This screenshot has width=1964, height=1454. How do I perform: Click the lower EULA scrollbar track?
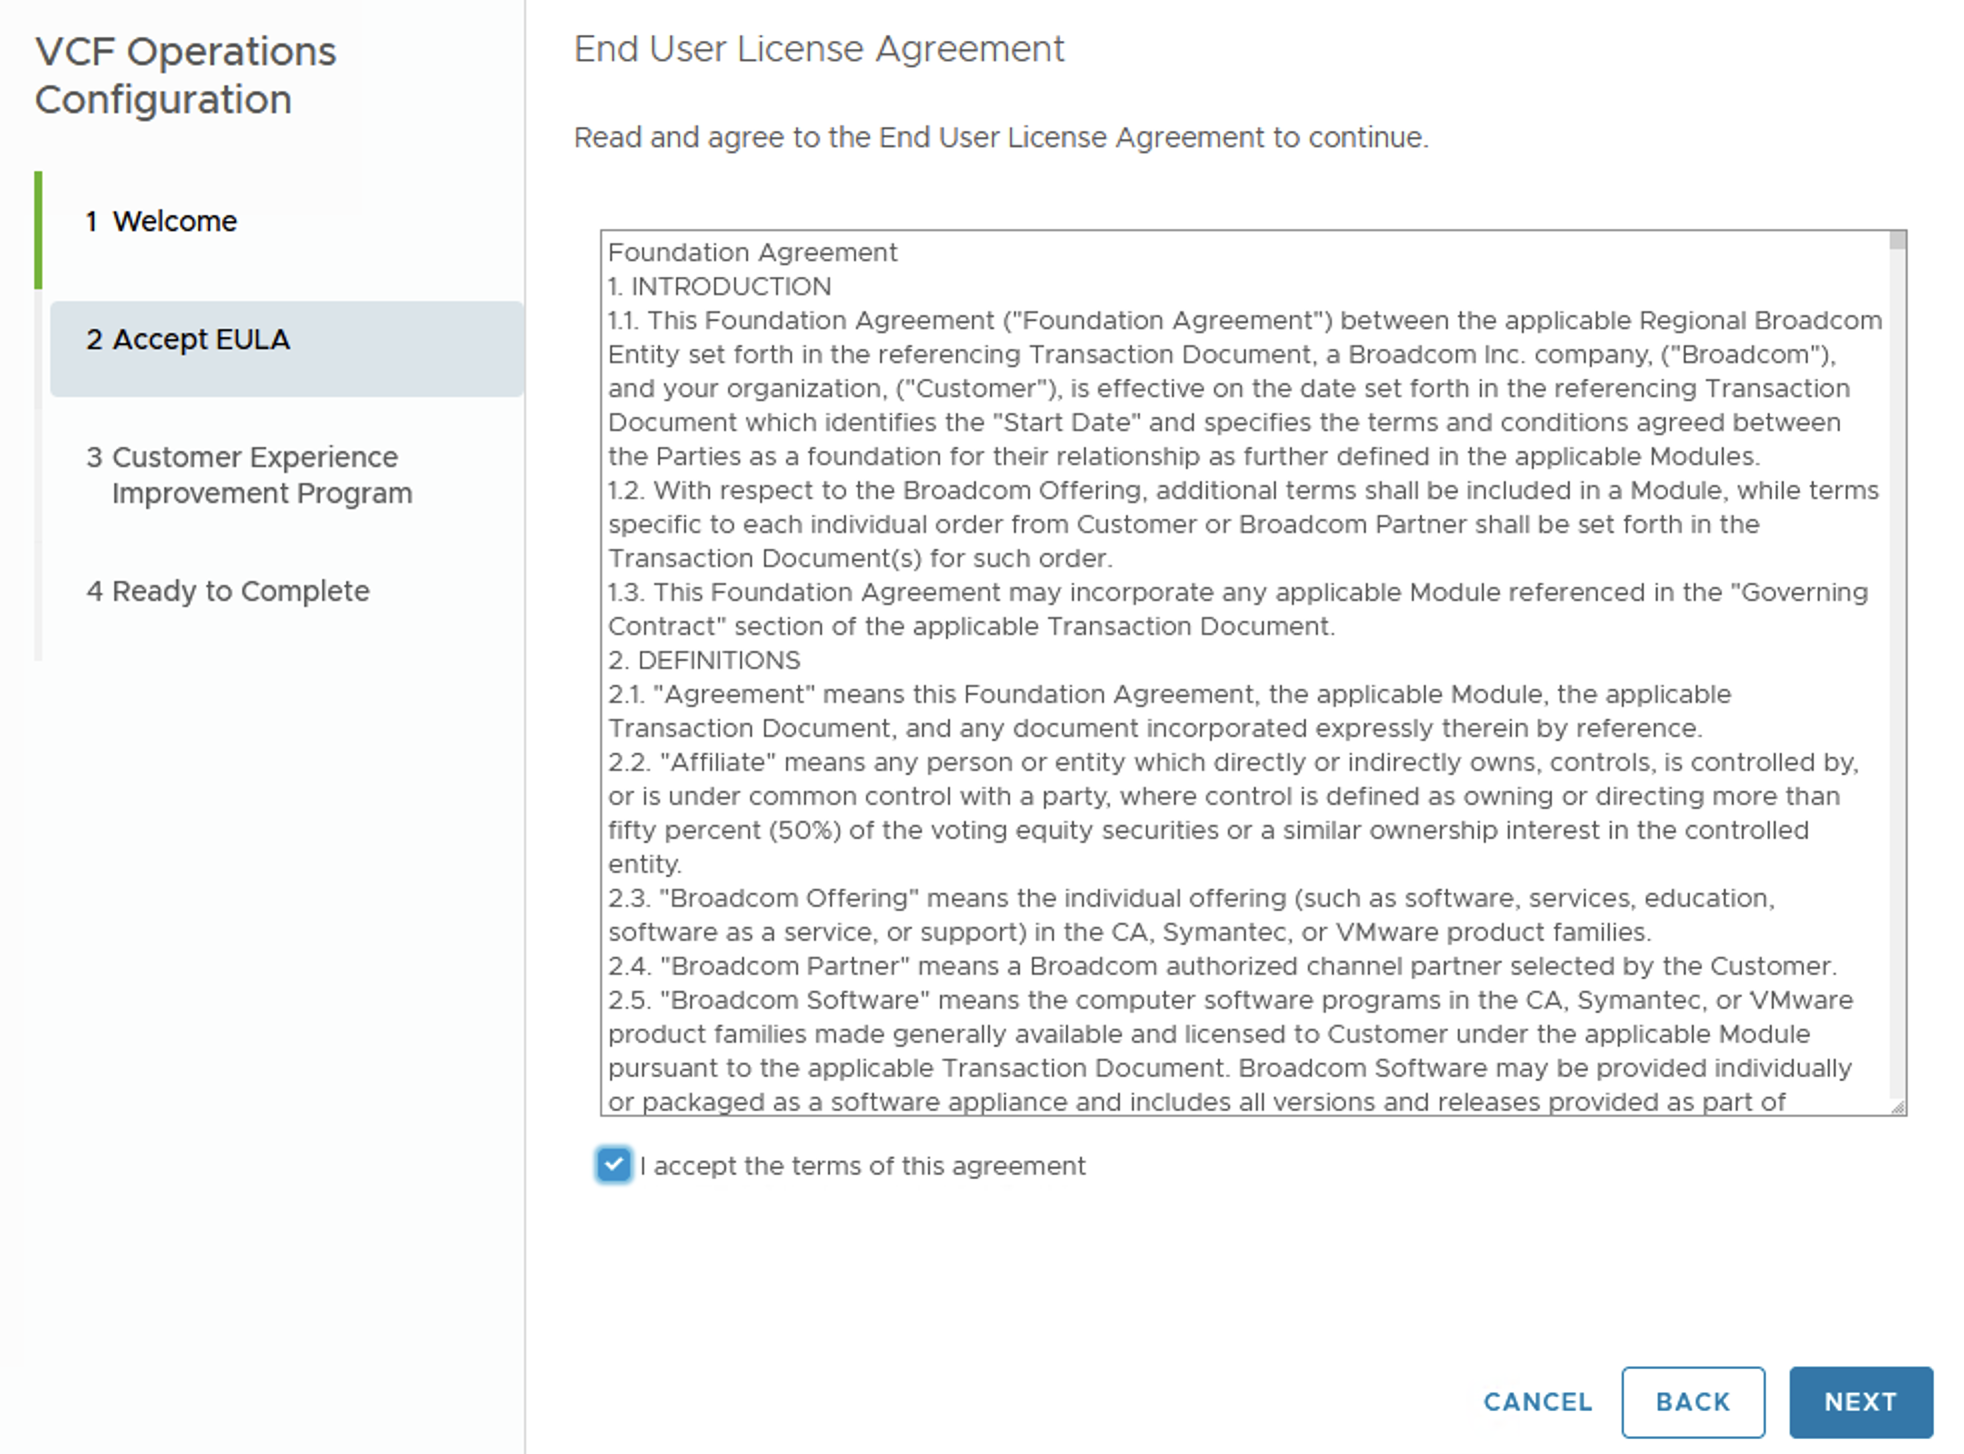(1897, 850)
